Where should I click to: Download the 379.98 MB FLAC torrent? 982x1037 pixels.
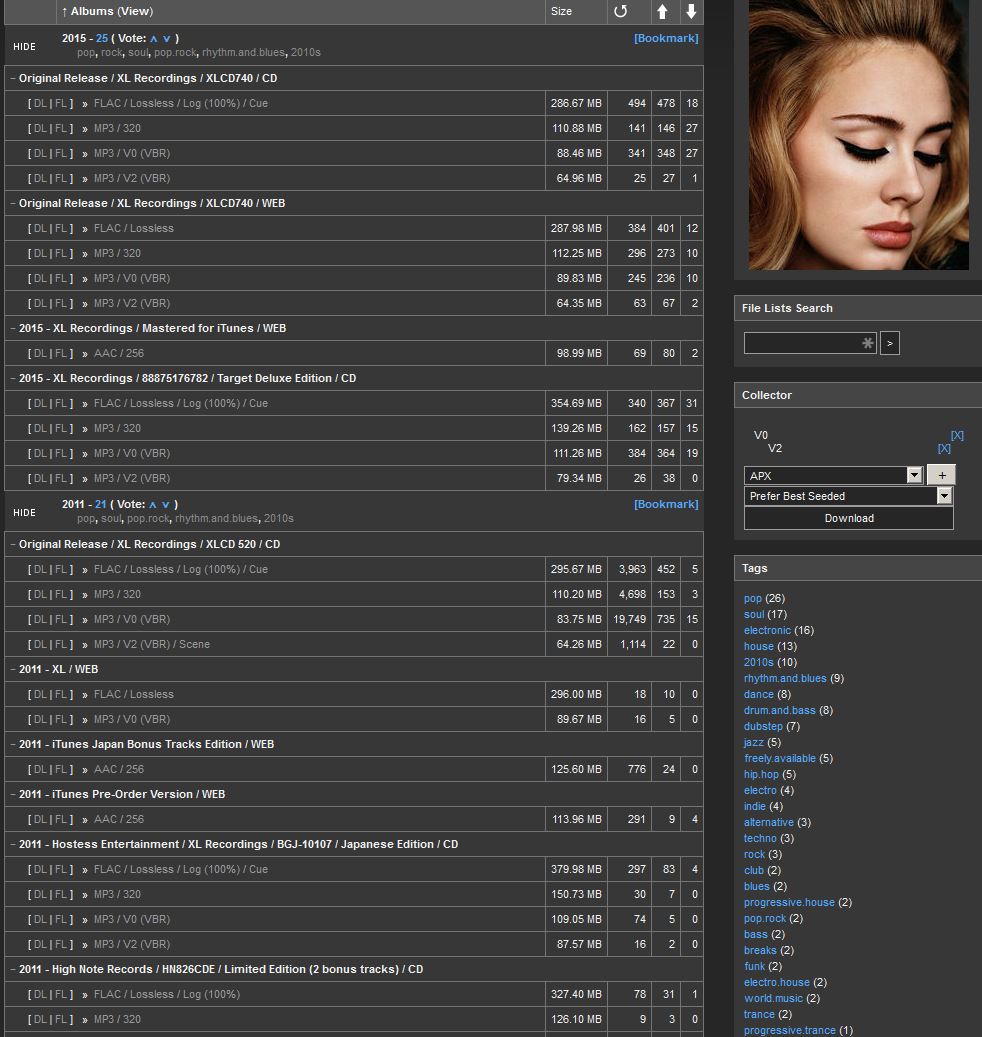tap(40, 870)
